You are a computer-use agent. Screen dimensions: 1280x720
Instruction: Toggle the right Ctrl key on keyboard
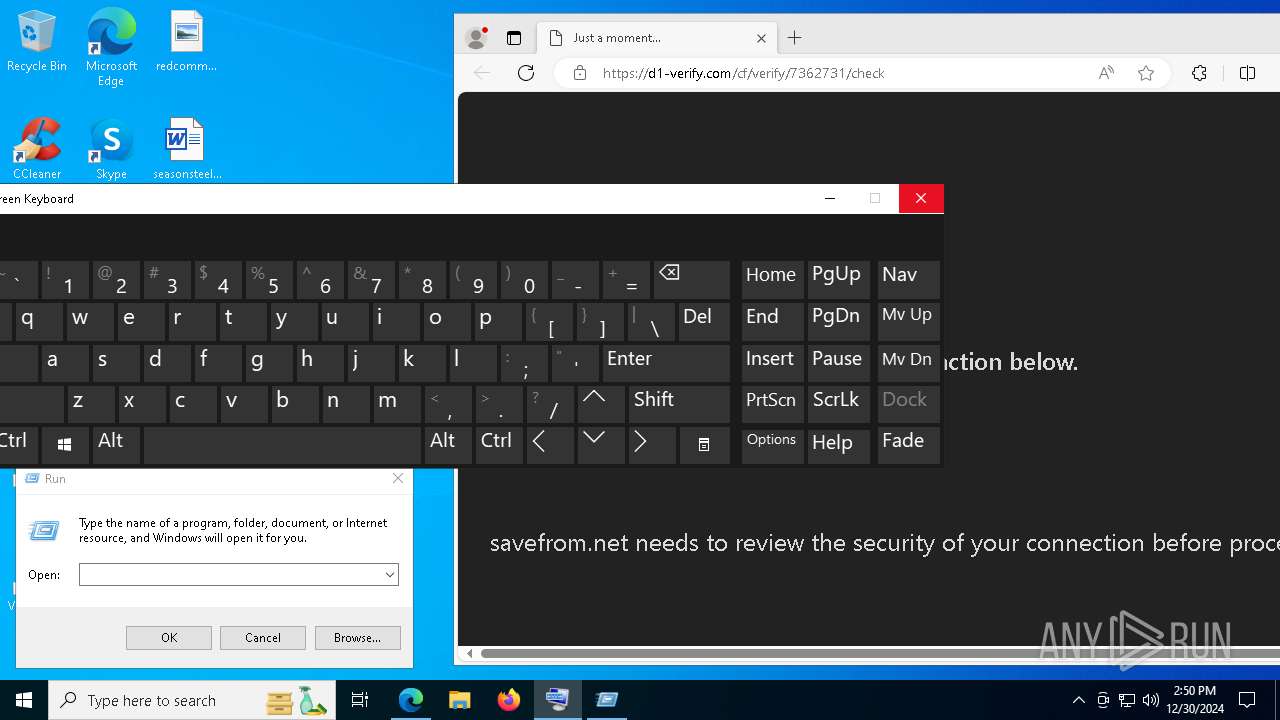[498, 444]
